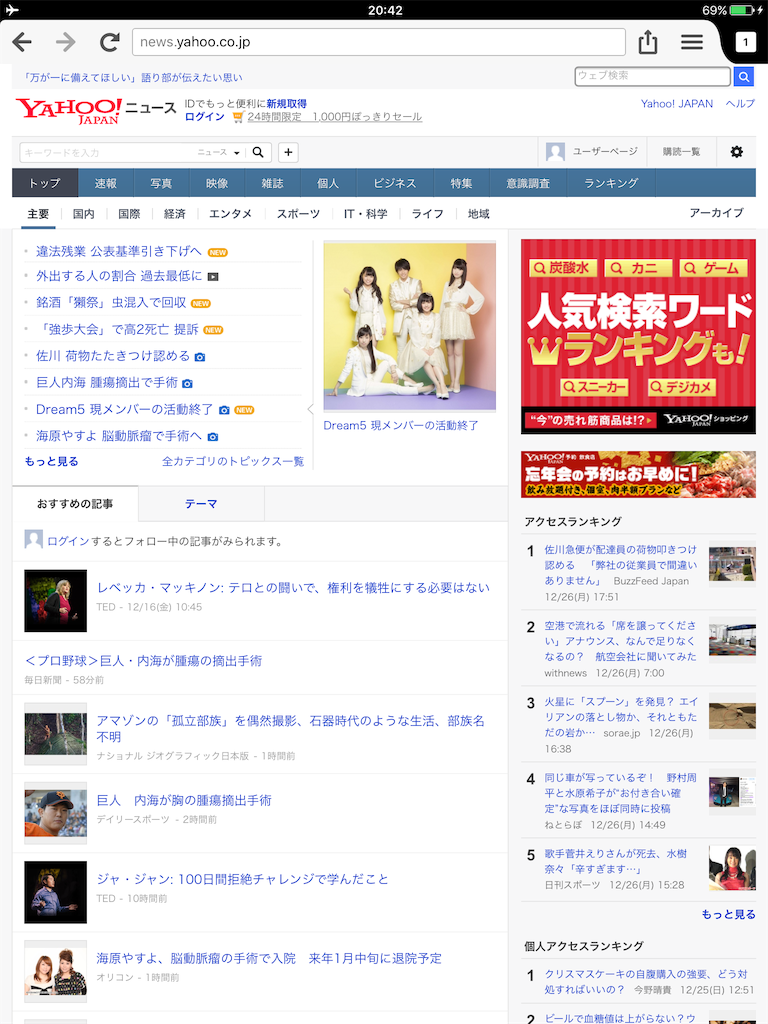Select the 写真 navigation tab

(161, 184)
